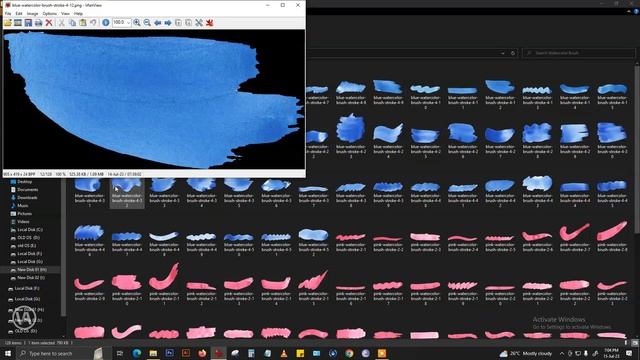Image resolution: width=640 pixels, height=360 pixels.
Task: Open the Options menu in IrfanView
Action: (50, 13)
